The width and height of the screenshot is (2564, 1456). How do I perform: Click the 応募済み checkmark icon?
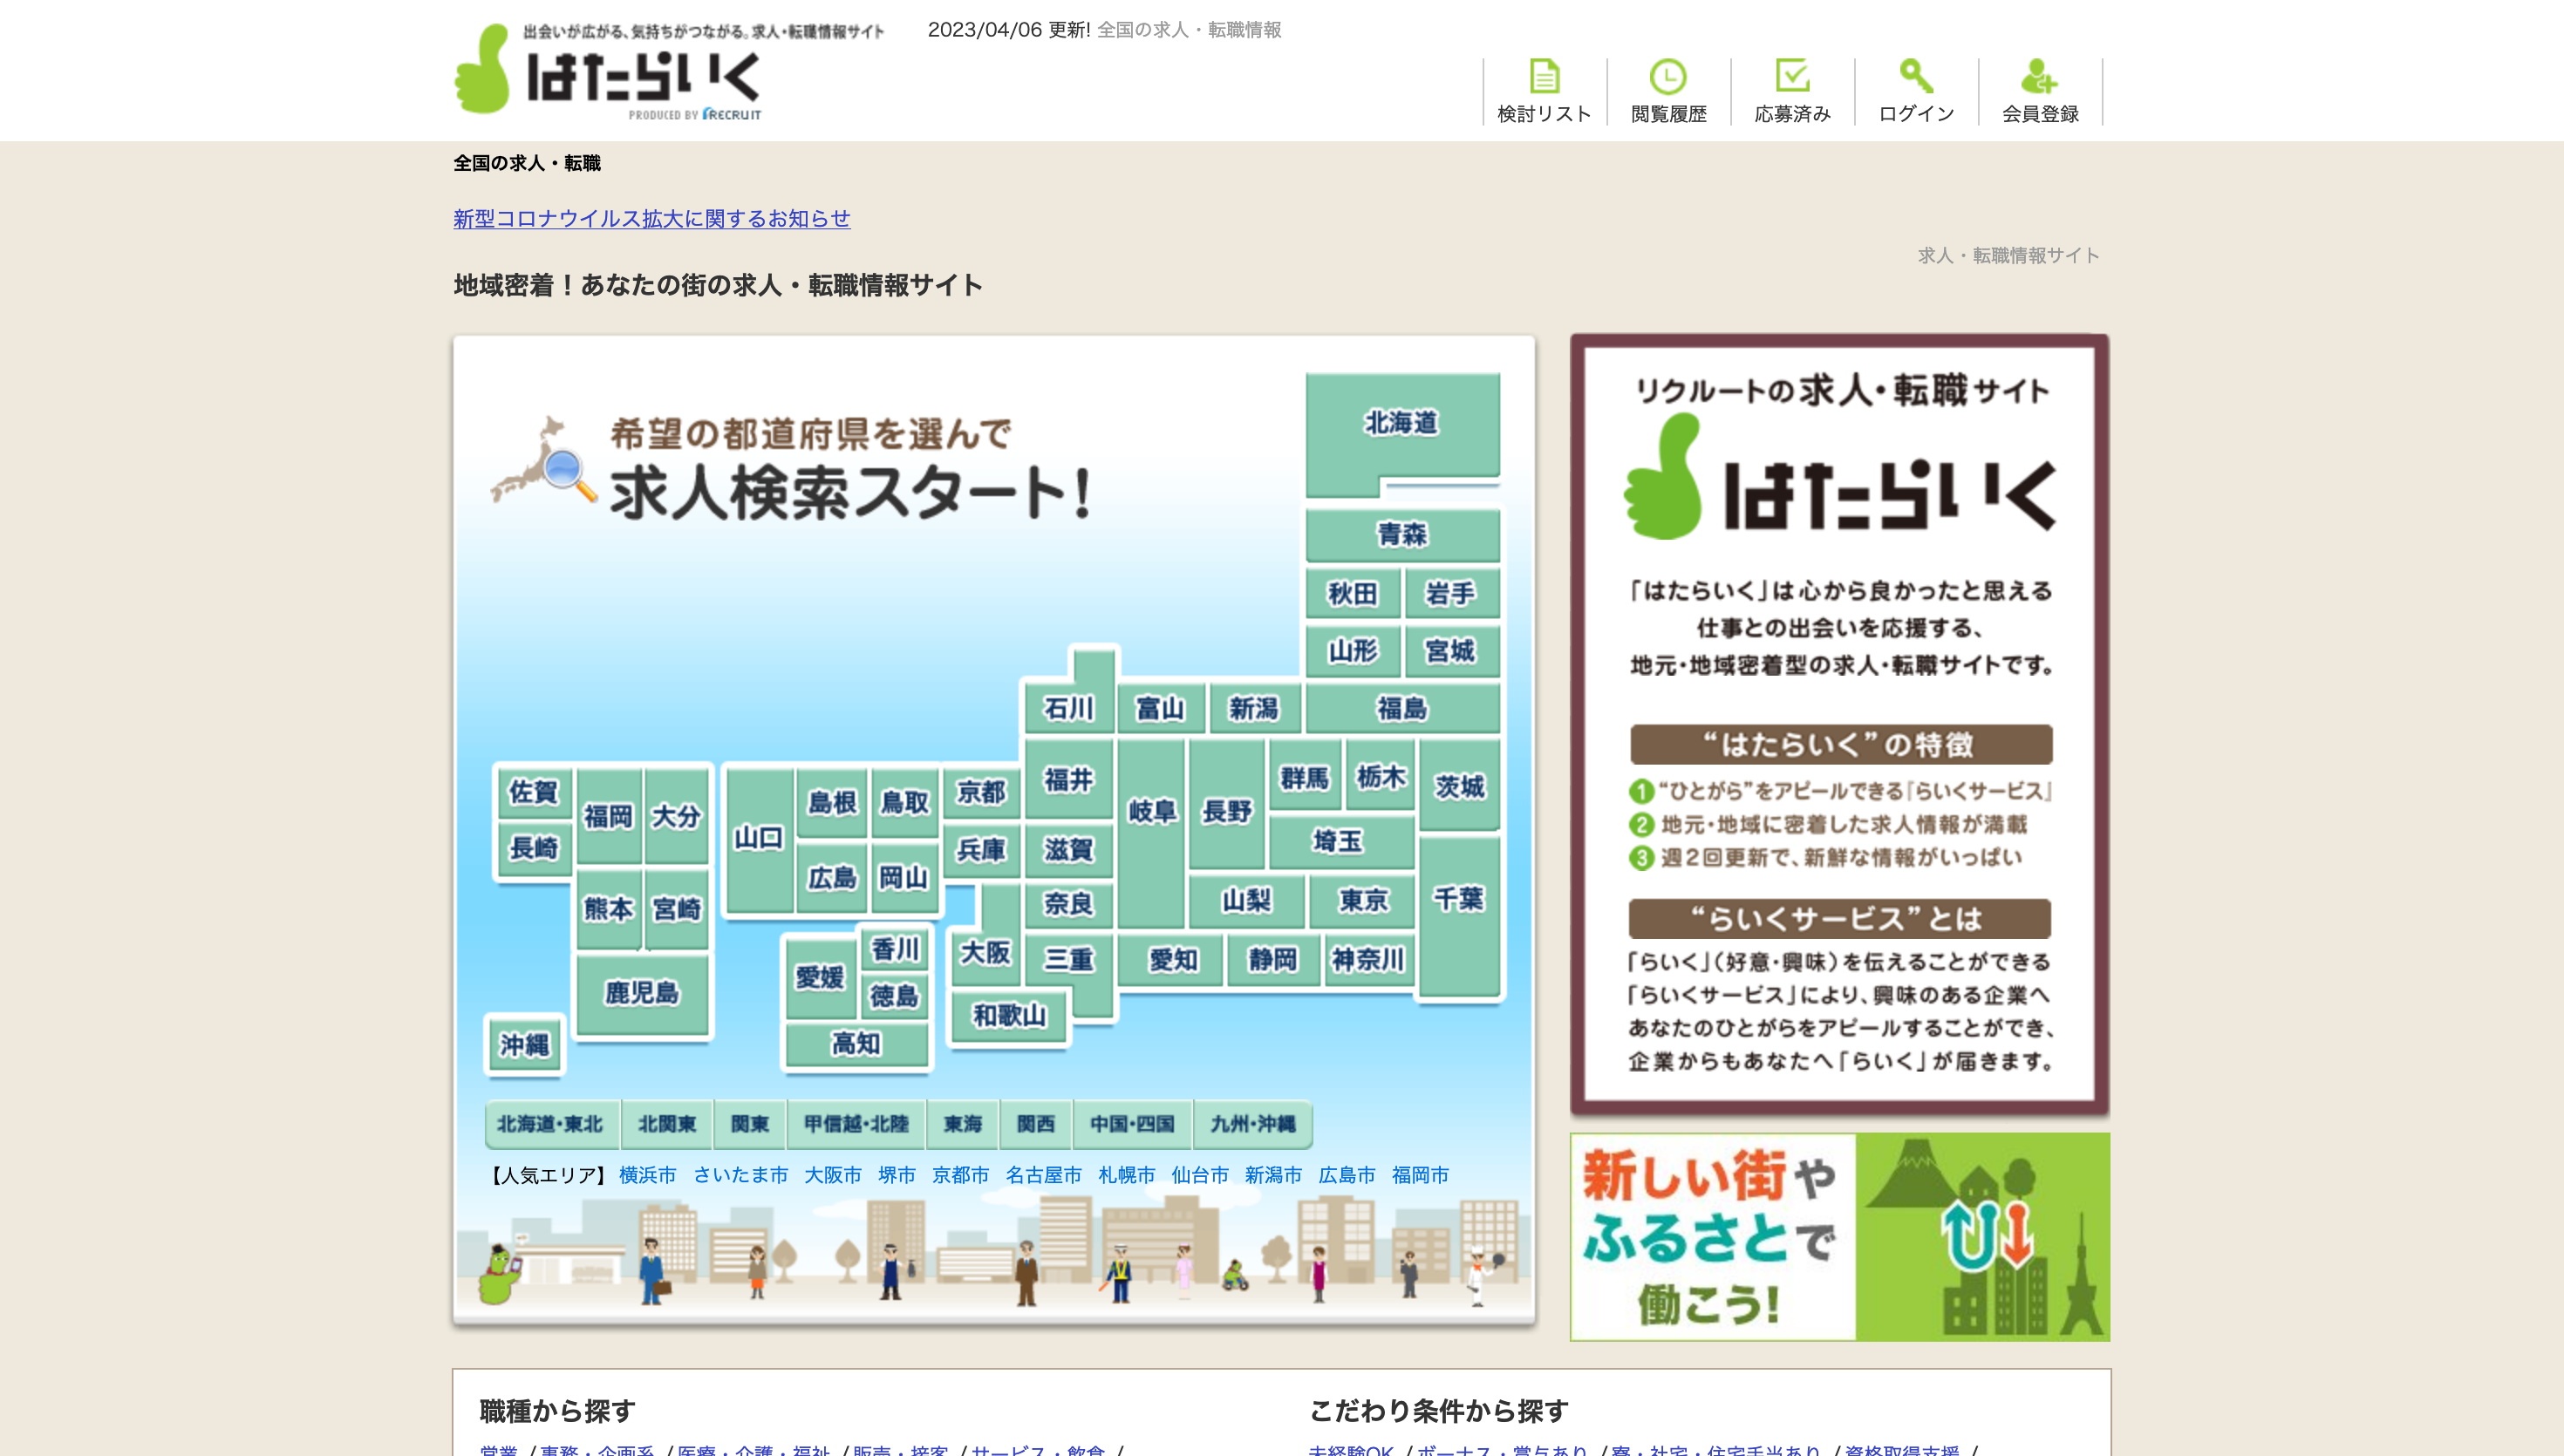pyautogui.click(x=1792, y=77)
